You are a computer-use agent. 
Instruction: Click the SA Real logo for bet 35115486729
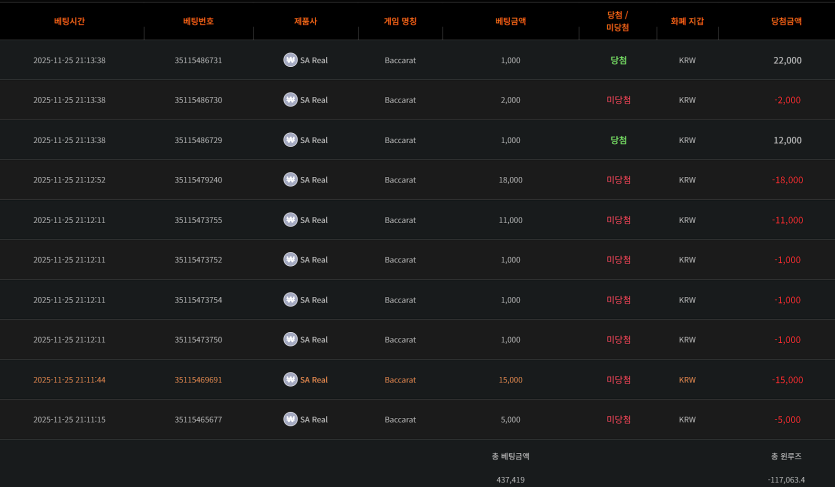pyautogui.click(x=290, y=140)
